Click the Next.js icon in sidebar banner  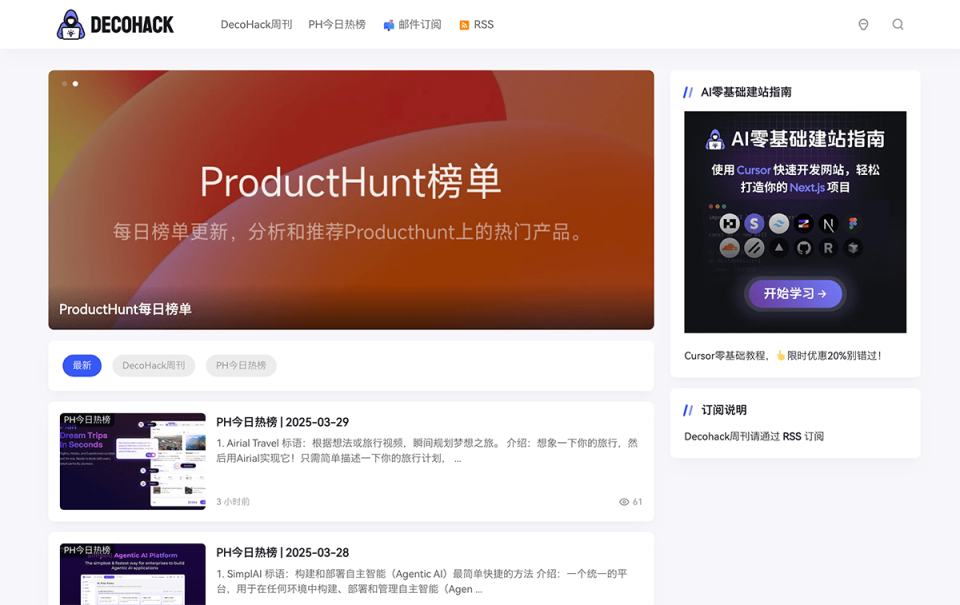829,223
